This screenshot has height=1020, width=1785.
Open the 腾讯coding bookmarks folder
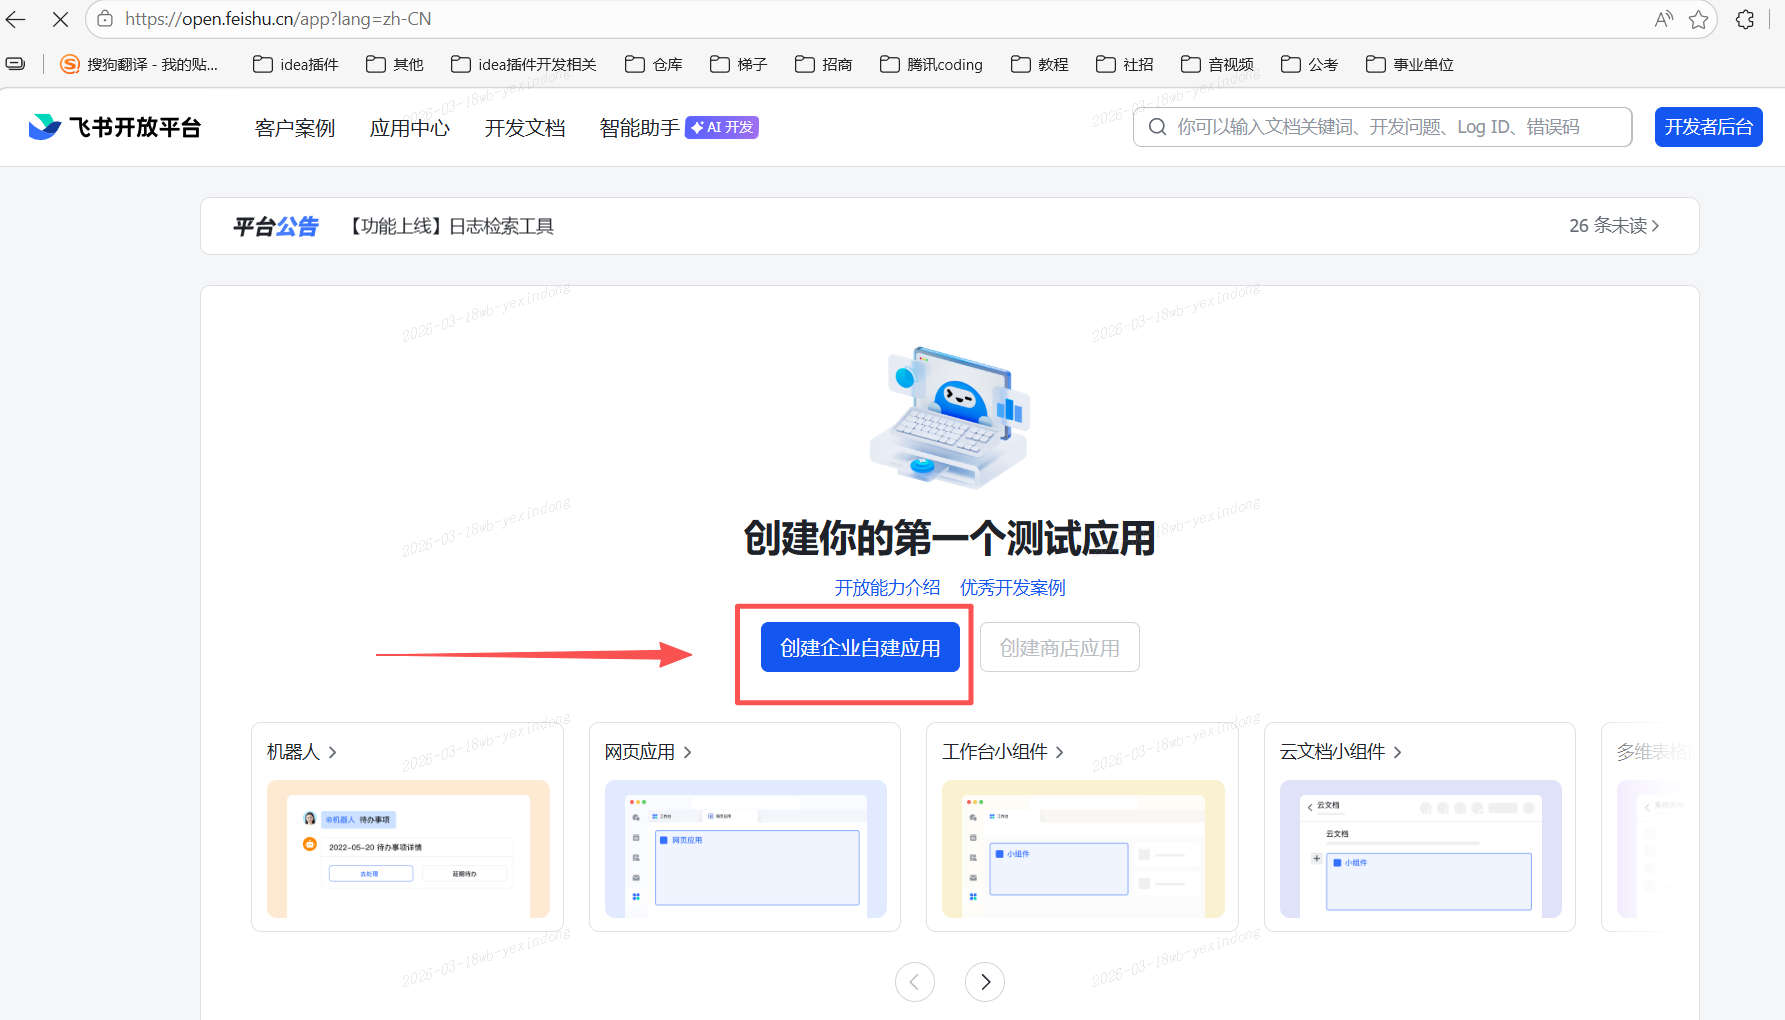(930, 63)
